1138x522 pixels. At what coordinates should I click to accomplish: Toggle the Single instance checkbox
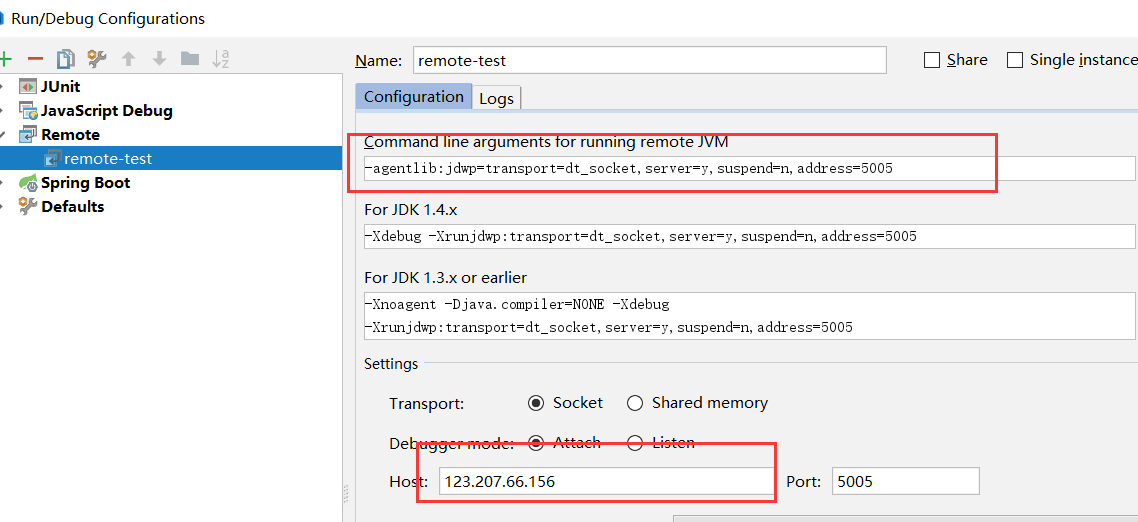1015,60
